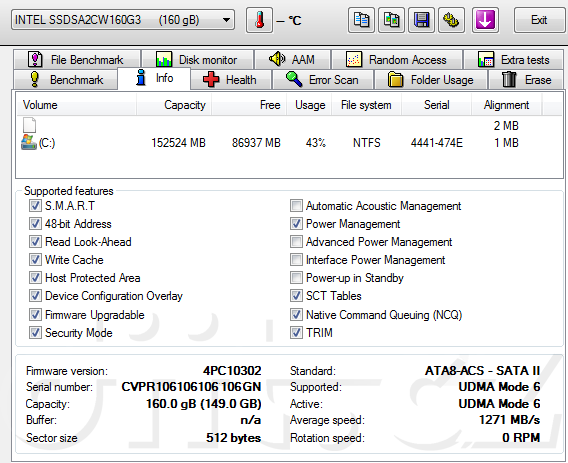Open the Health tab
This screenshot has height=463, width=568.
[231, 79]
